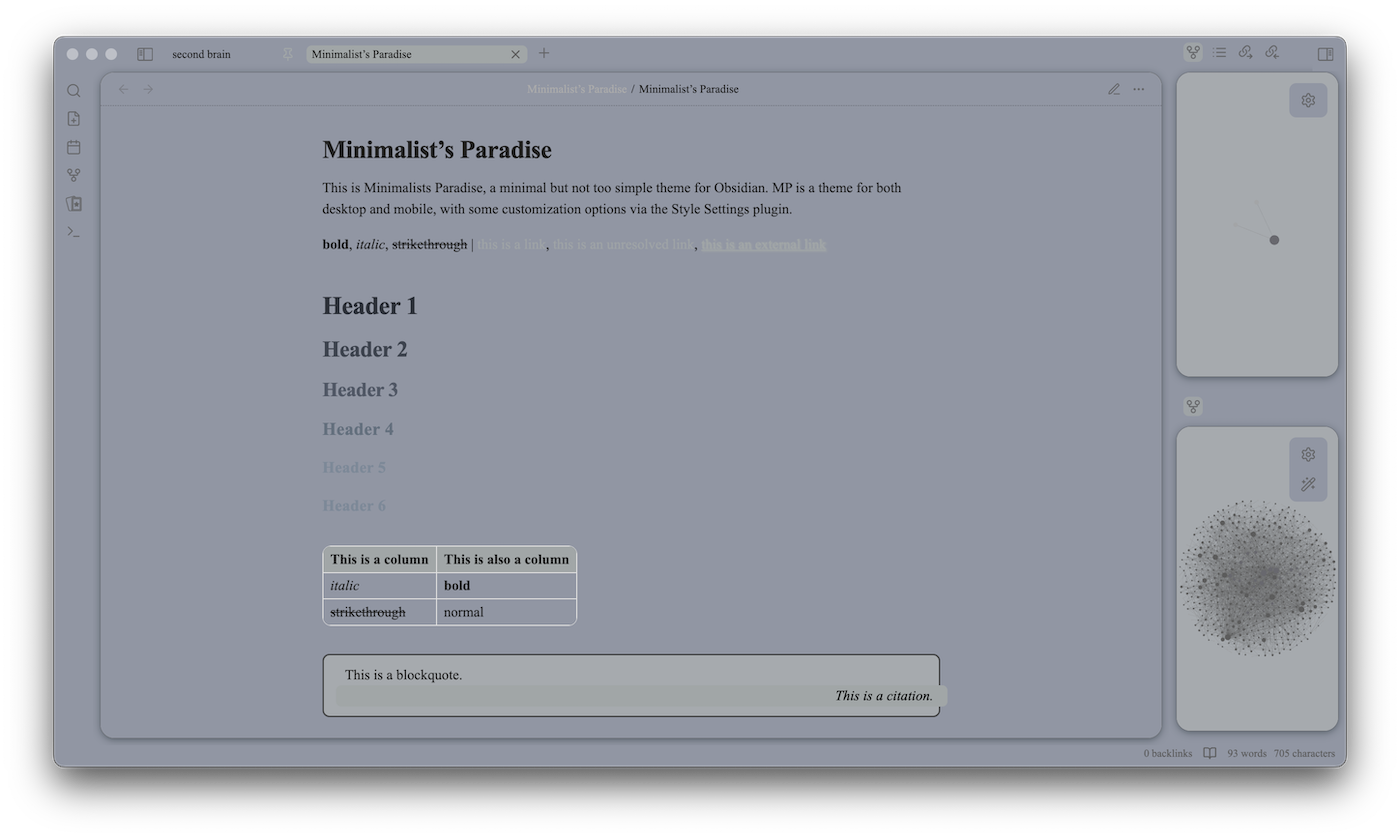Click 'This is a citation.' text
This screenshot has height=838, width=1400.
pos(884,696)
